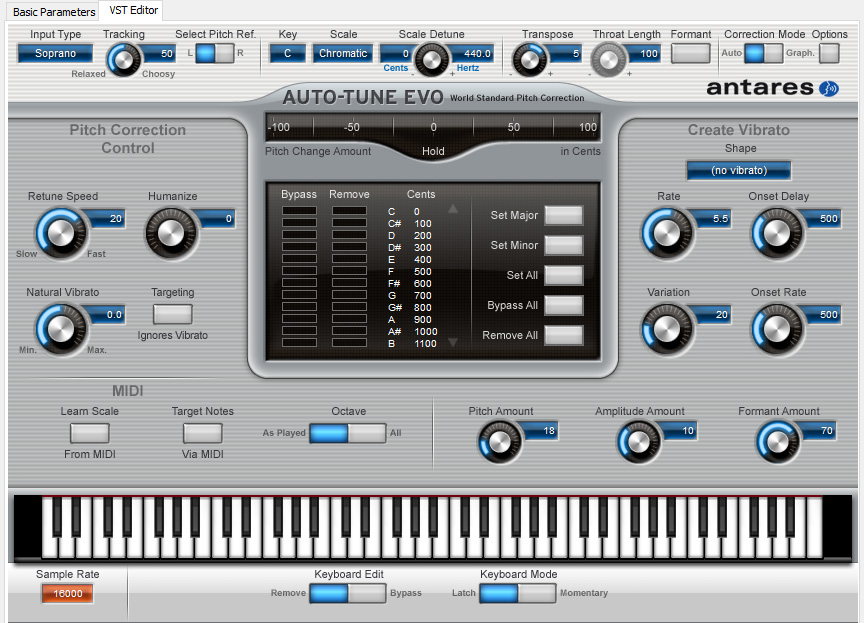The image size is (864, 623).
Task: Click the Sample Rate 16000 field
Action: click(68, 593)
